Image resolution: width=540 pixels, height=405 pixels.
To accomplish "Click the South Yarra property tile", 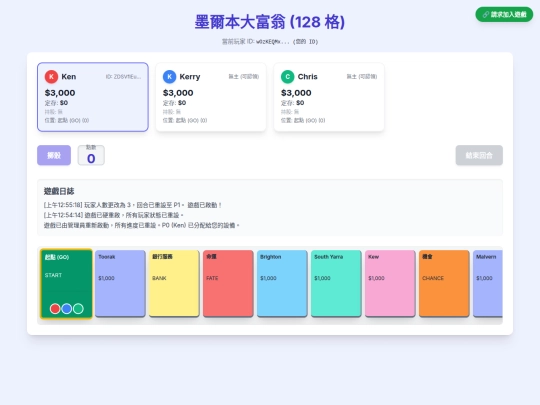I will pos(336,283).
